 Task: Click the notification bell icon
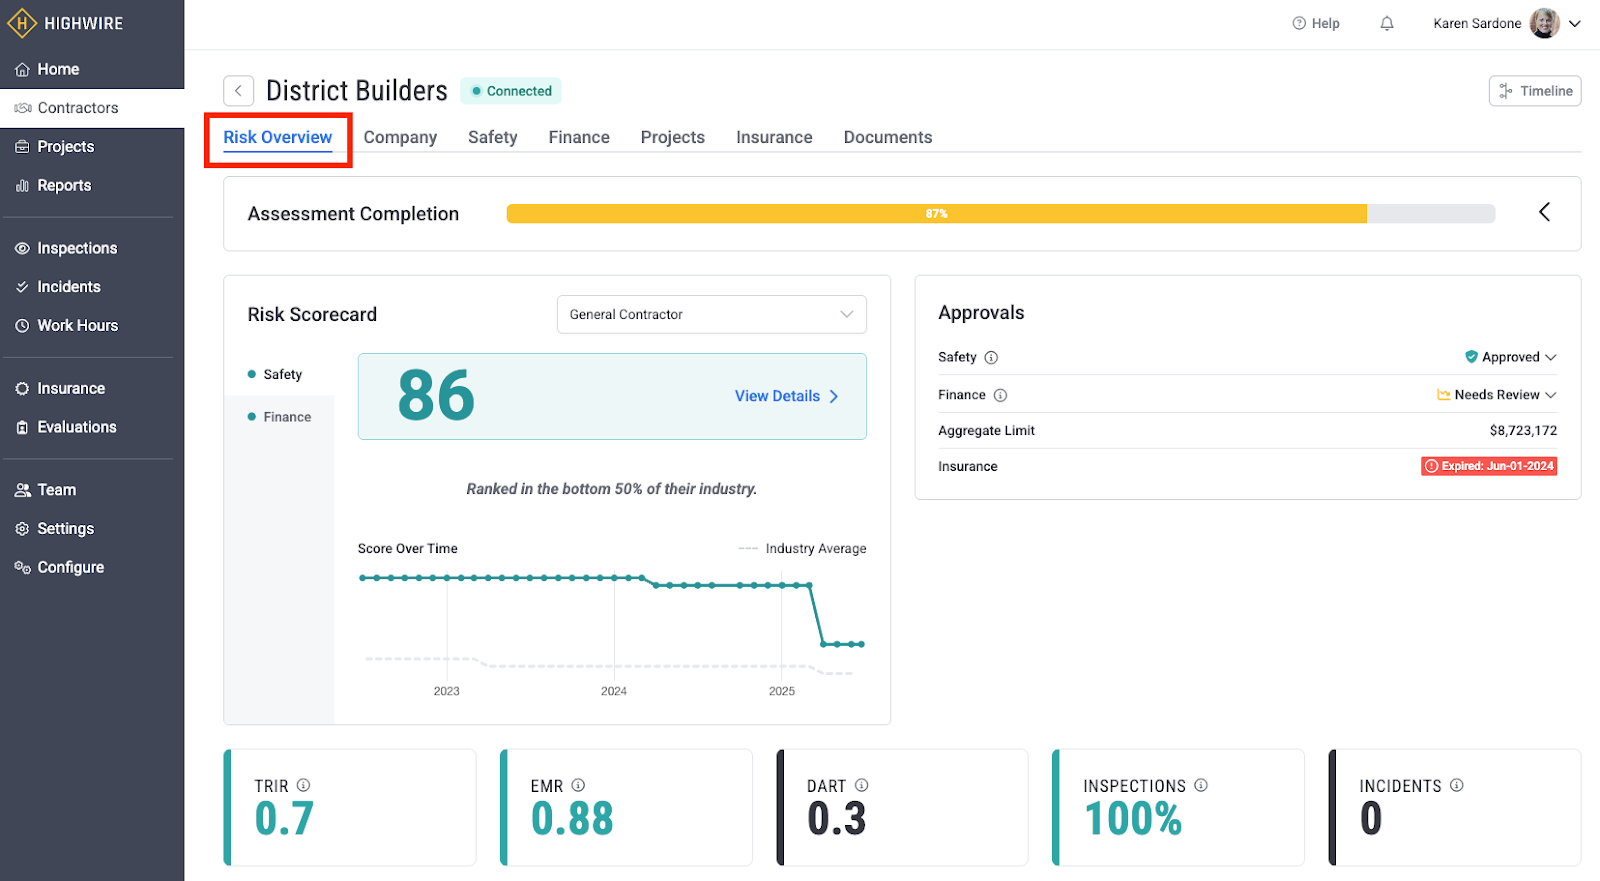(1386, 24)
